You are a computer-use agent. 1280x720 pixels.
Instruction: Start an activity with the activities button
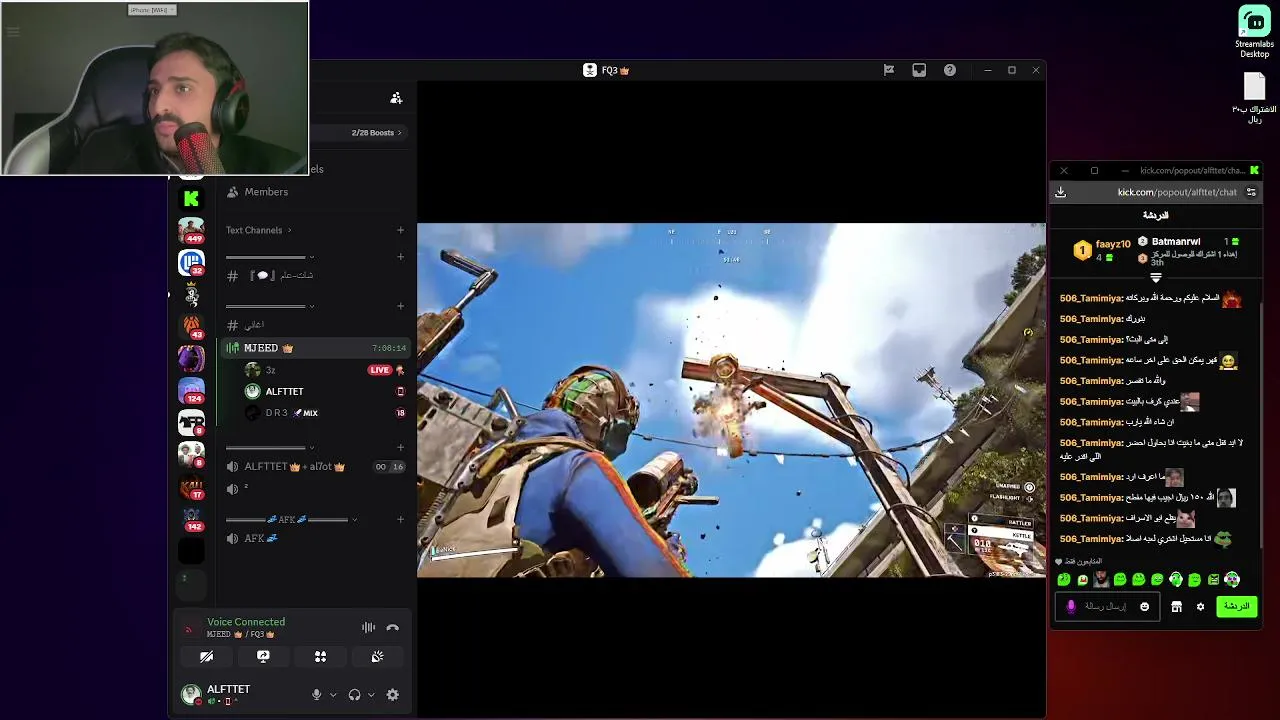[x=320, y=657]
